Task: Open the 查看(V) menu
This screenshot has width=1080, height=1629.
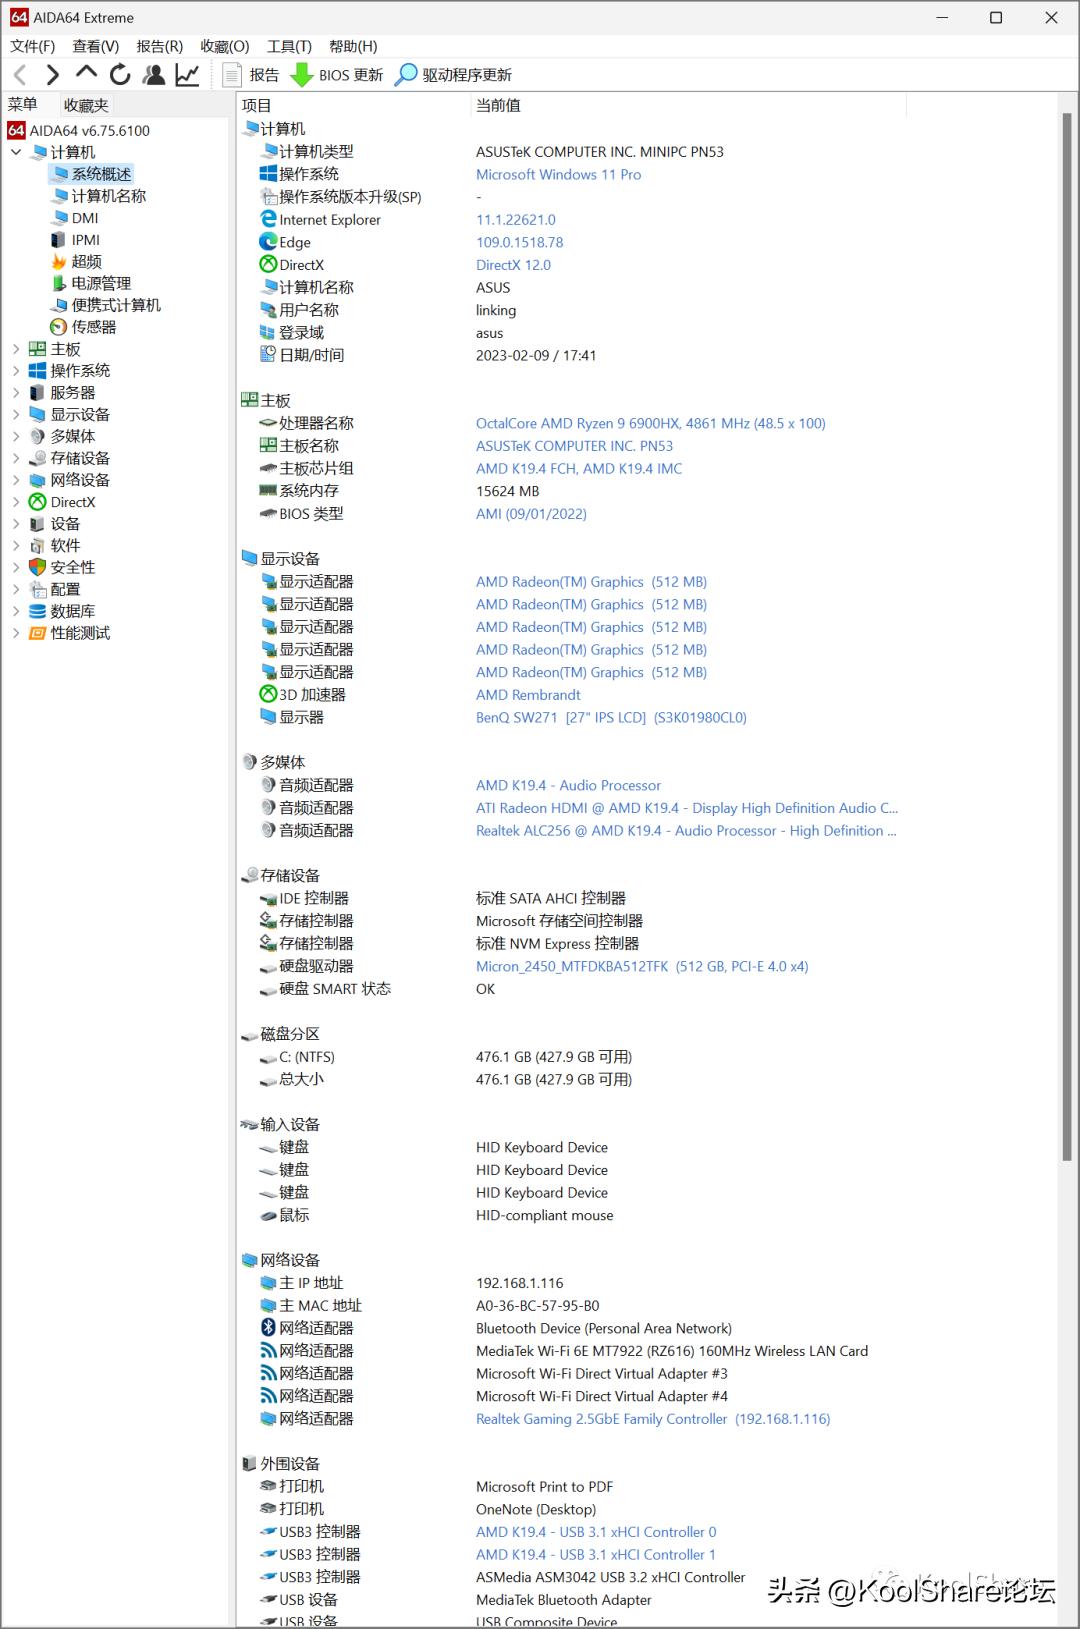Action: 96,46
